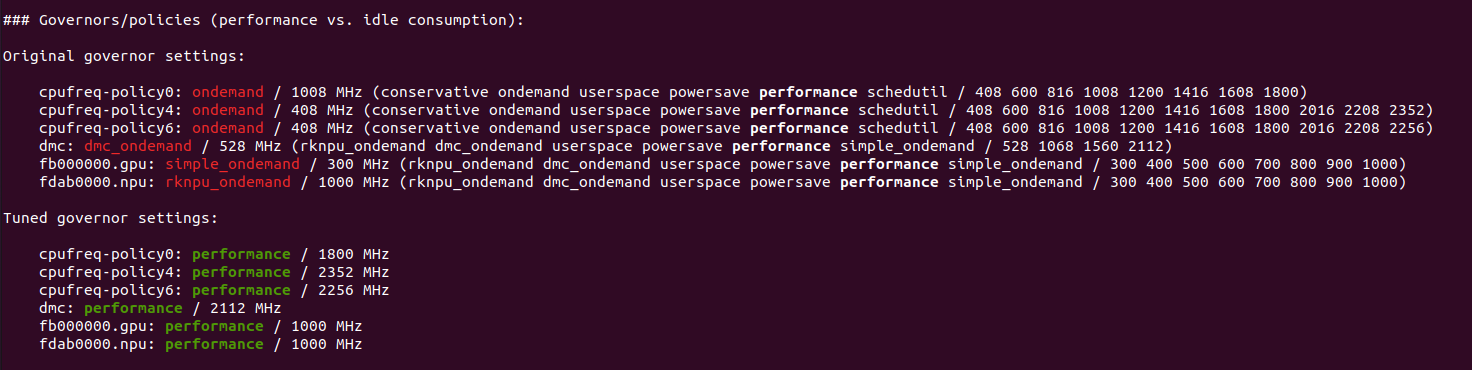
Task: Click red 'ondemand' on original cpufreq-policy0 line
Action: (x=228, y=92)
